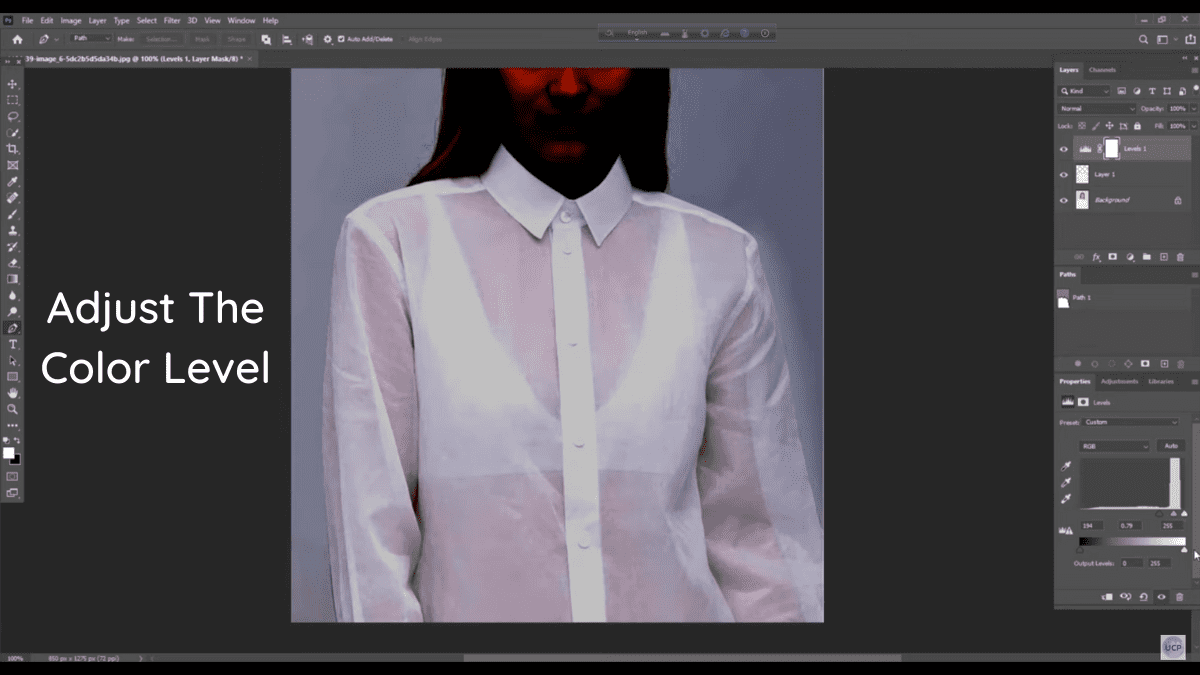Hide the Levels 1 layer
This screenshot has width=1200, height=675.
click(1064, 148)
